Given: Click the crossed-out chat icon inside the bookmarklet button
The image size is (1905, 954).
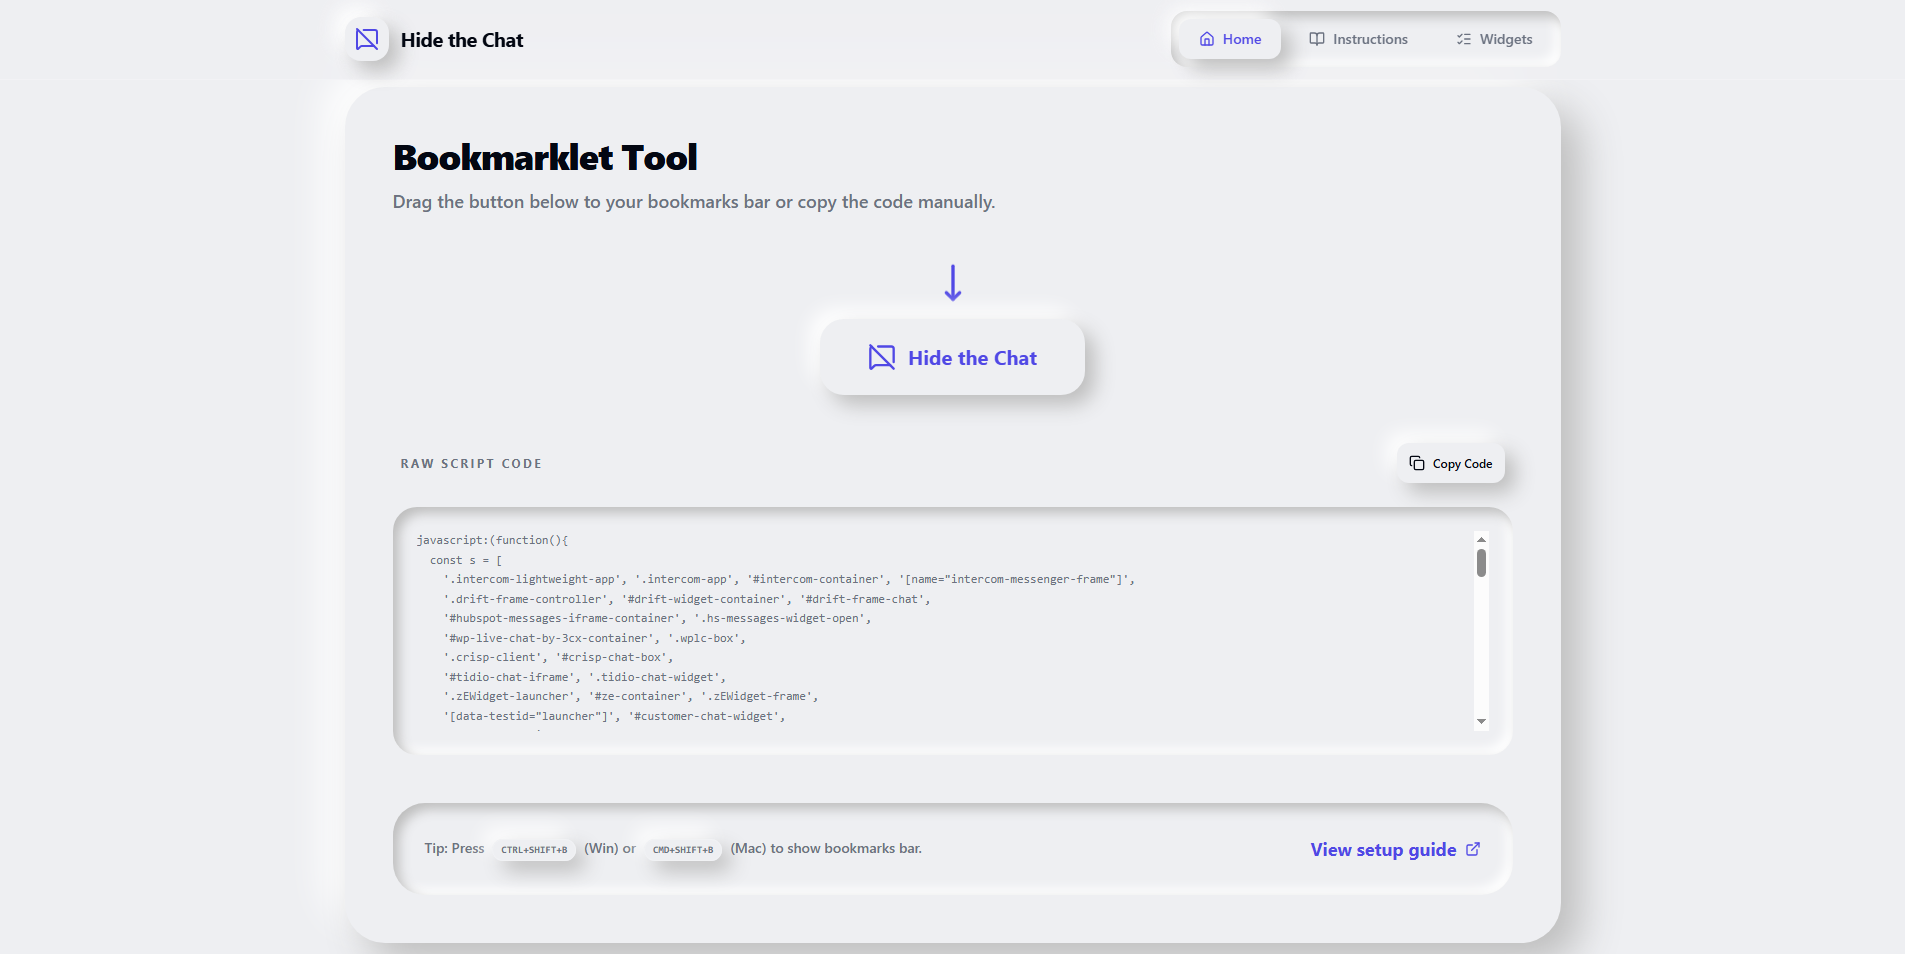Looking at the screenshot, I should (x=881, y=357).
